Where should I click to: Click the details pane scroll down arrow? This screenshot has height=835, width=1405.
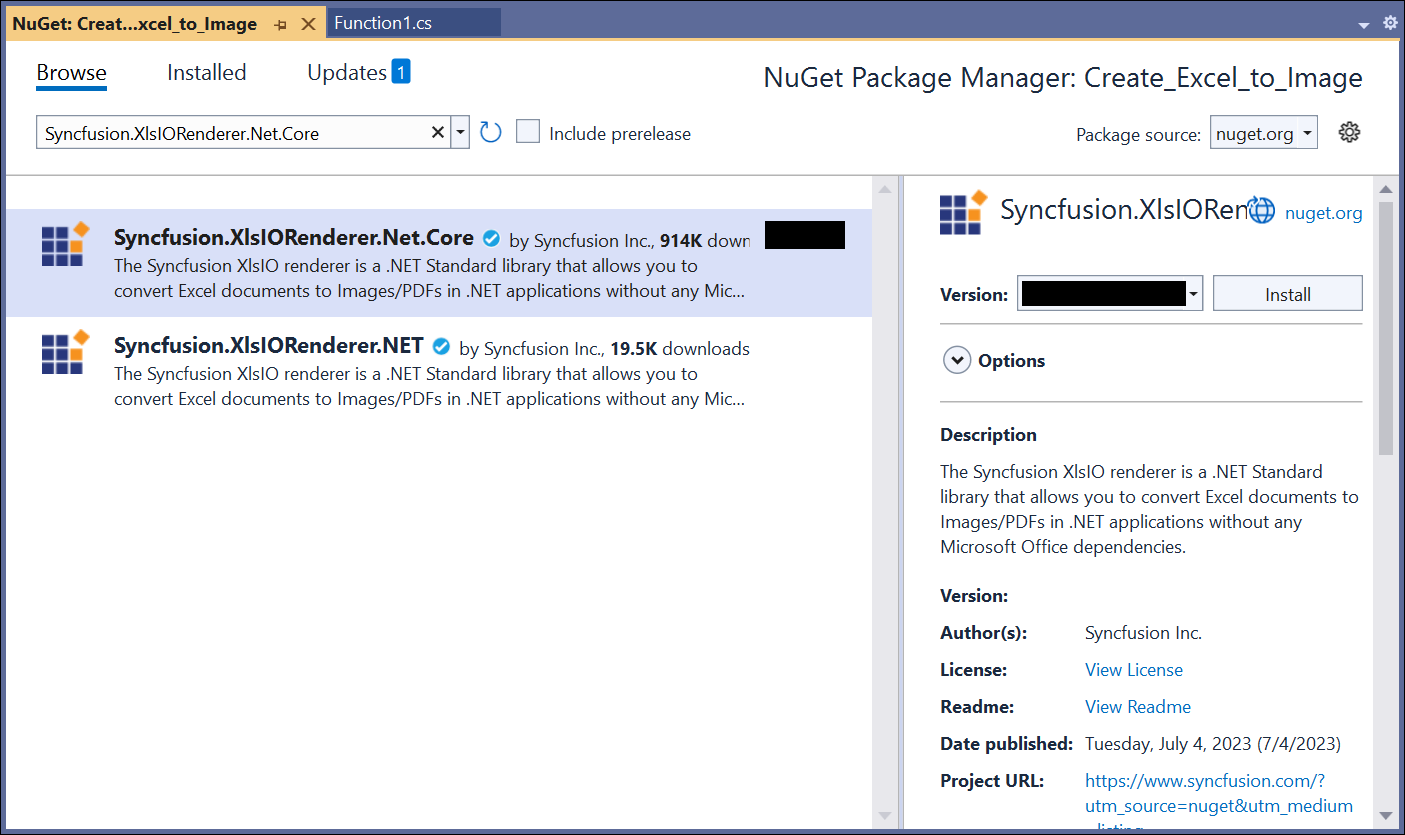(x=1385, y=815)
